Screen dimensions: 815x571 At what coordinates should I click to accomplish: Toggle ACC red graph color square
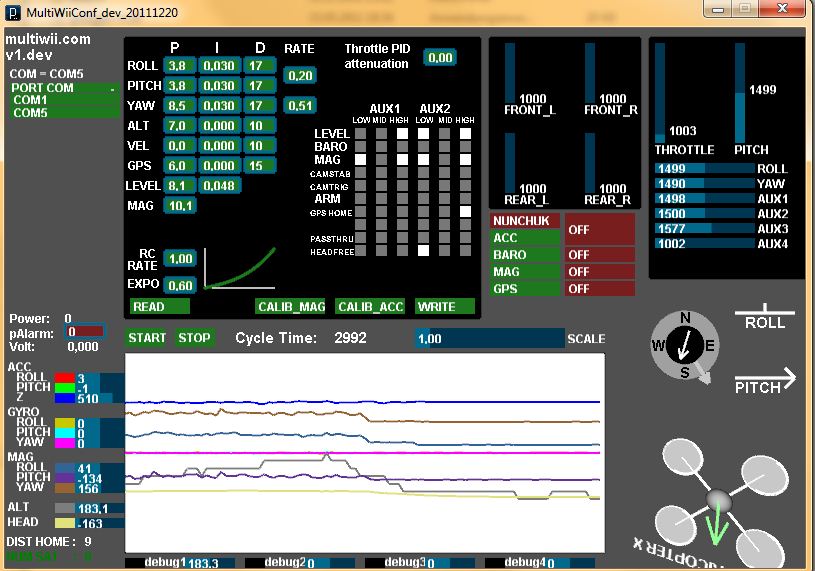(65, 378)
